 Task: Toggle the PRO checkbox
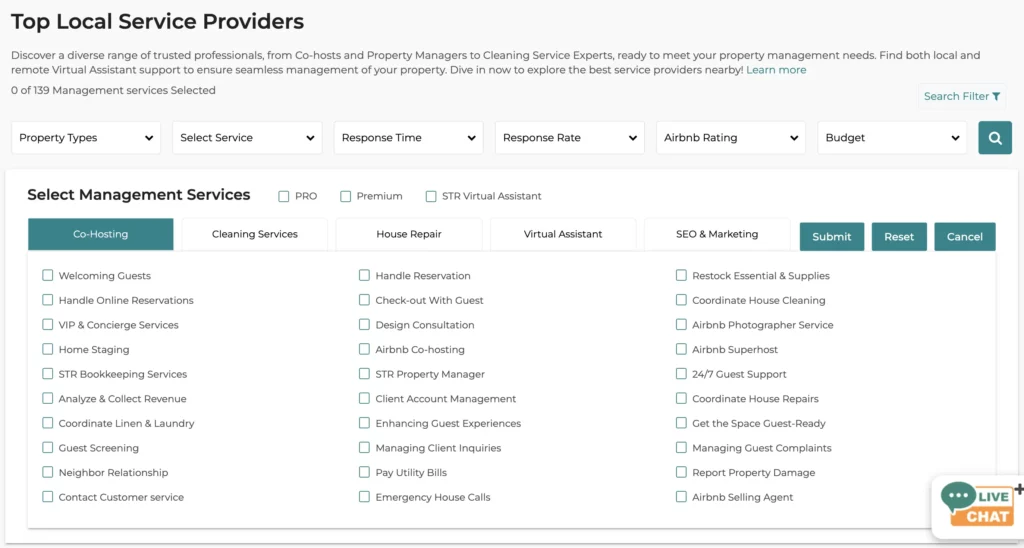pyautogui.click(x=284, y=196)
